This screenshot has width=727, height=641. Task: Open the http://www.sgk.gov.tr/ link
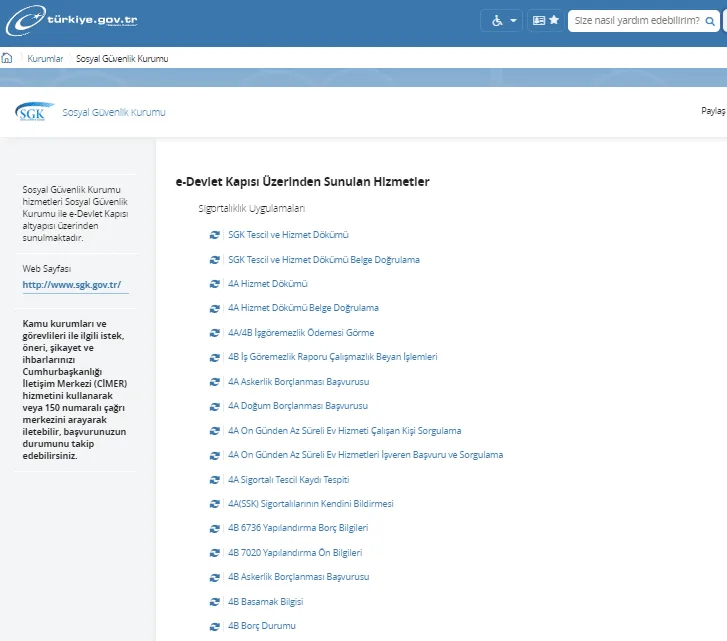click(72, 285)
